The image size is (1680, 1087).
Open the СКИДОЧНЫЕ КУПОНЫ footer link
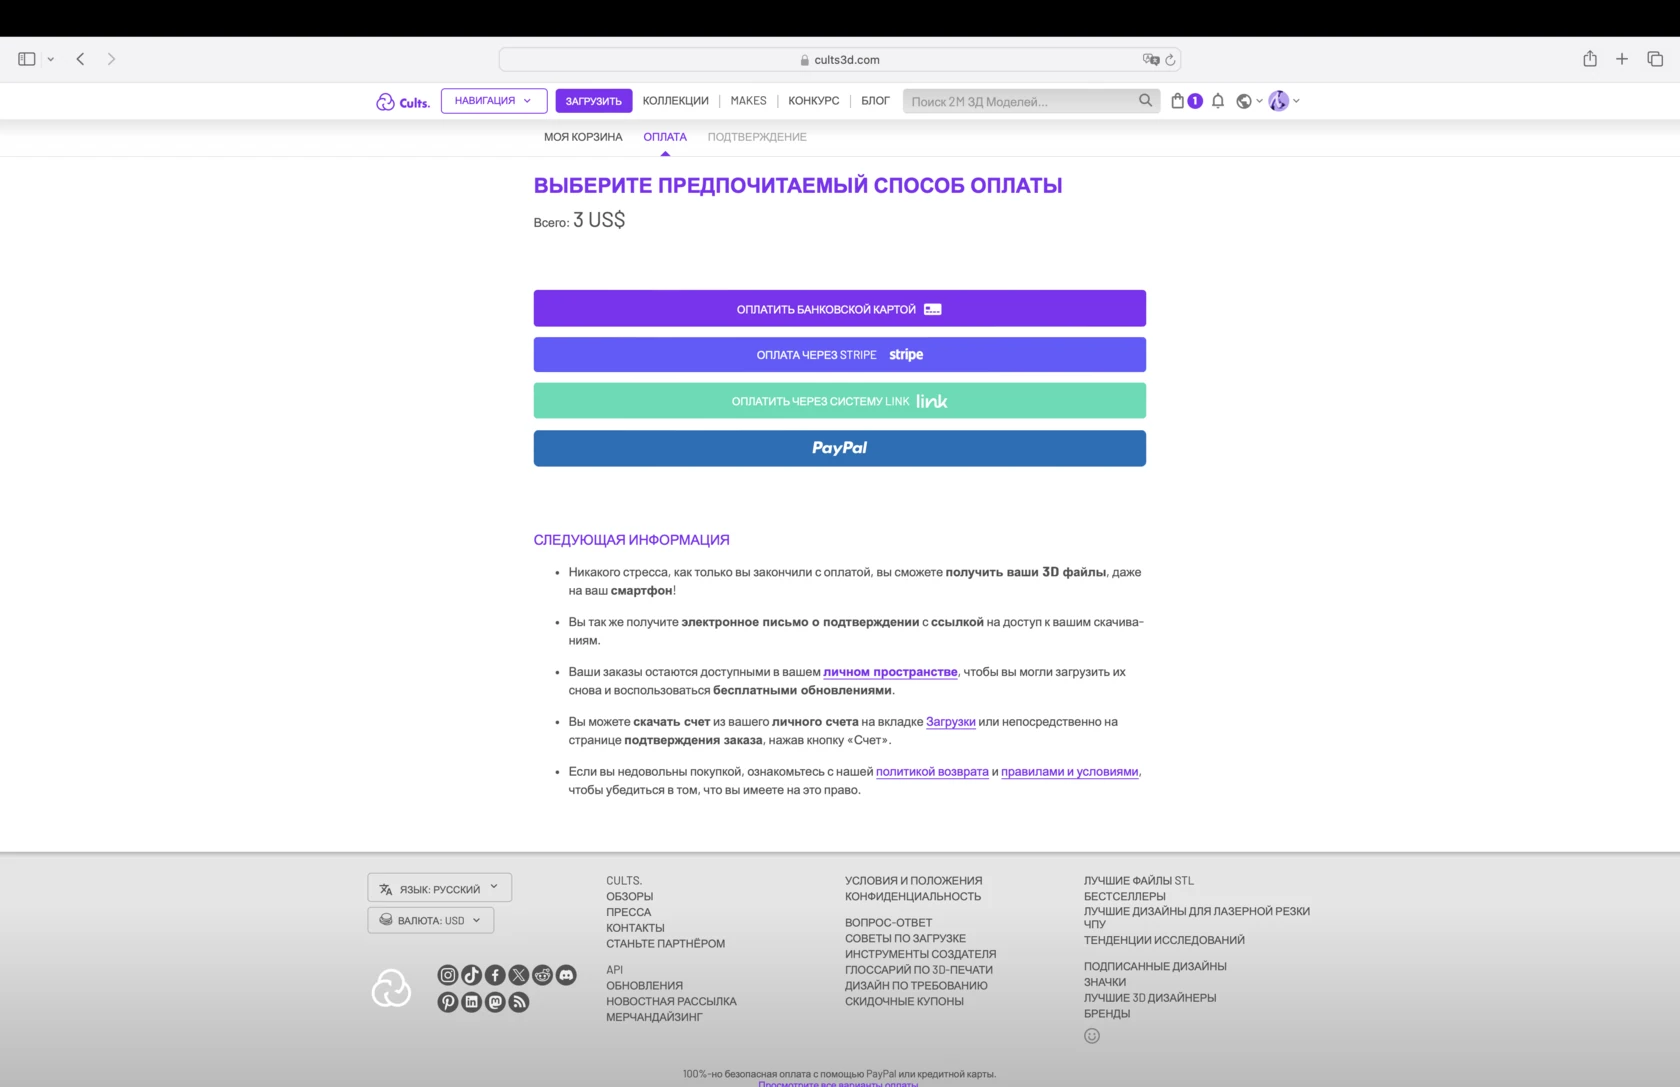[905, 1001]
